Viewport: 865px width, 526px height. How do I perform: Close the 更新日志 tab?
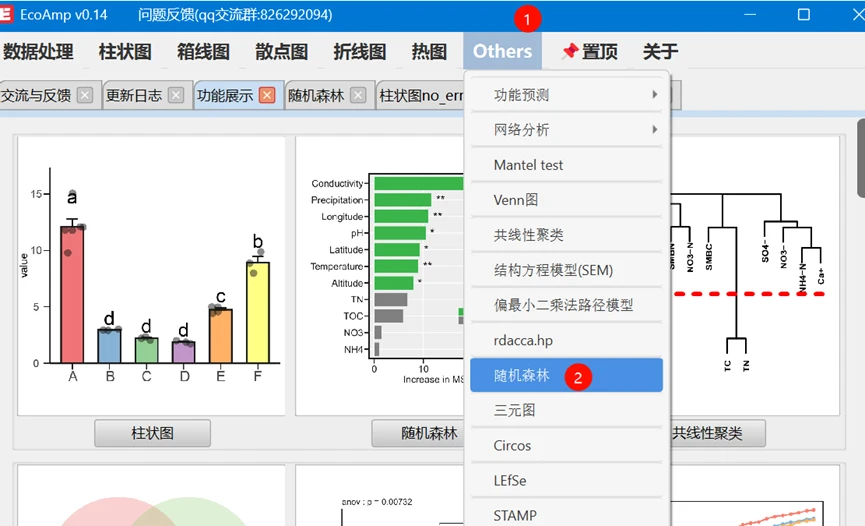coord(176,96)
